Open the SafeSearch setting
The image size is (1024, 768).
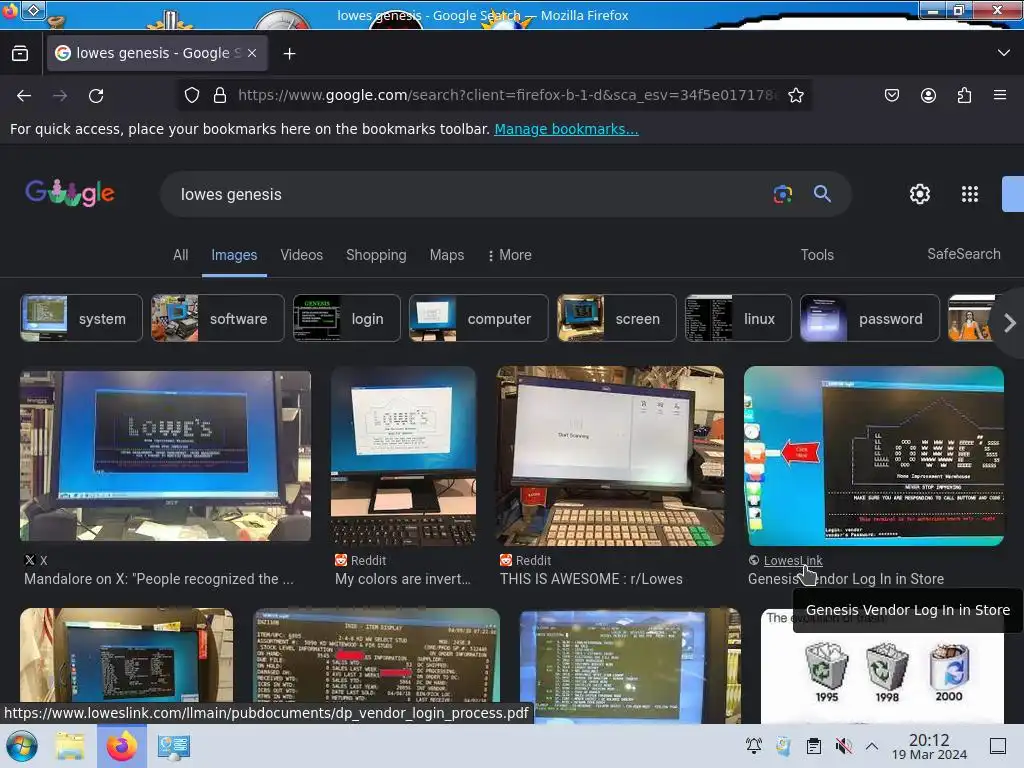pyautogui.click(x=964, y=255)
